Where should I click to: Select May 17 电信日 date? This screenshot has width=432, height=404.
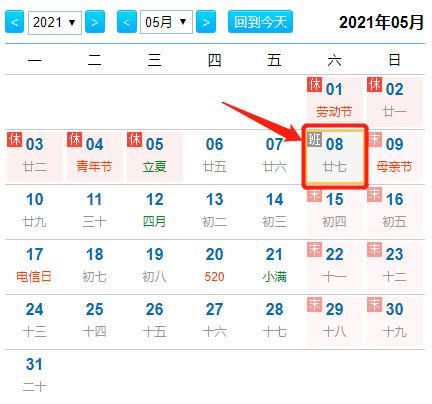[x=35, y=267]
